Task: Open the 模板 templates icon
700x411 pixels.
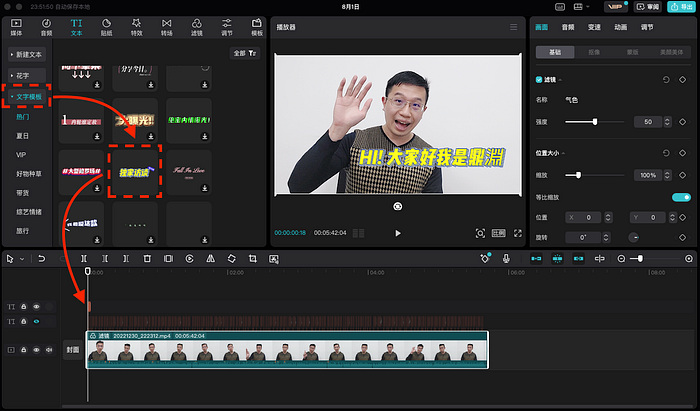Action: click(x=257, y=27)
